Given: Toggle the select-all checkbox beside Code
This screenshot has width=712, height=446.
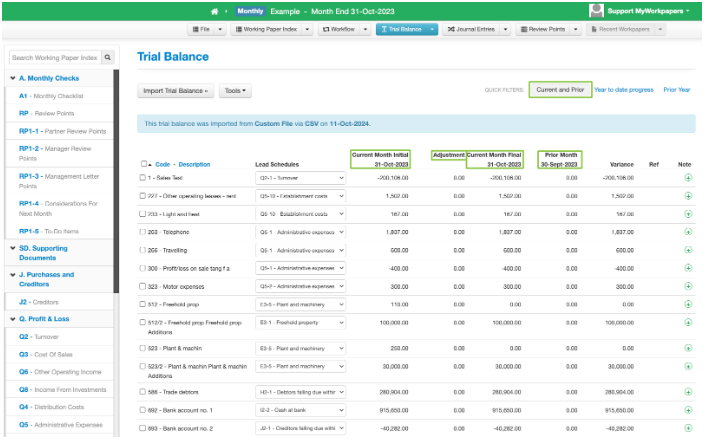Looking at the screenshot, I should [x=144, y=164].
